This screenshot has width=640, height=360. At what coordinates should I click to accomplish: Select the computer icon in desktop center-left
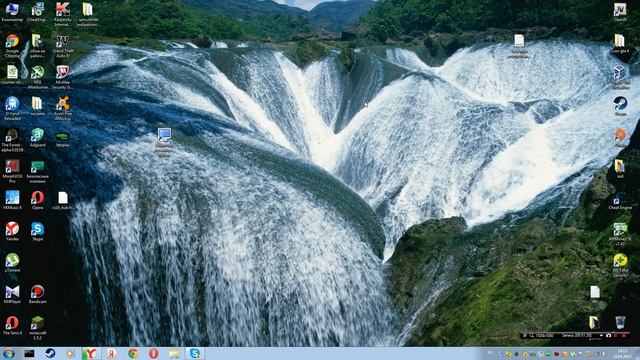(164, 135)
